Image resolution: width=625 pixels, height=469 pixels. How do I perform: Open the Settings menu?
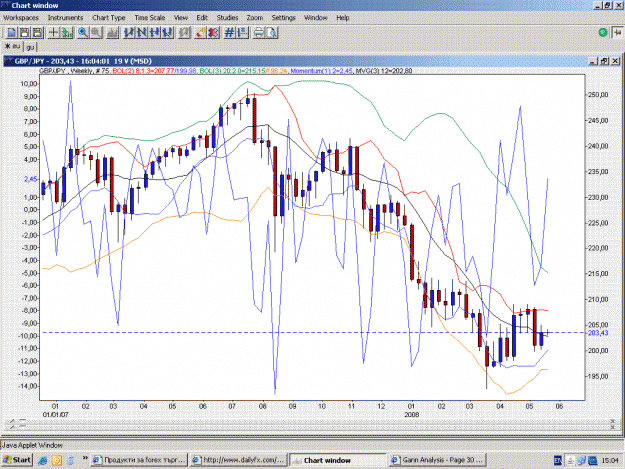pyautogui.click(x=283, y=18)
